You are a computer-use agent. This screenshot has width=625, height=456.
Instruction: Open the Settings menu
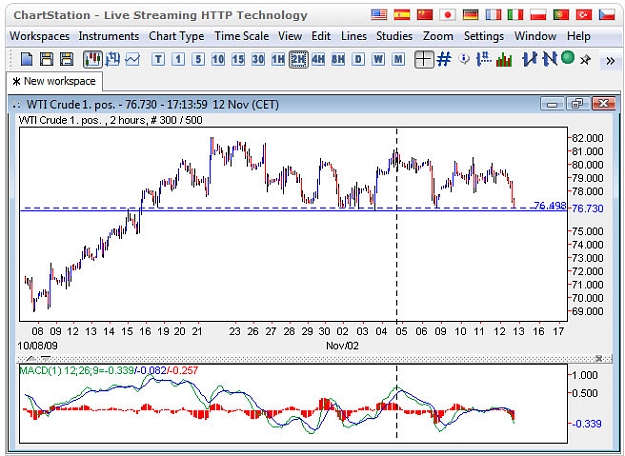click(x=484, y=36)
